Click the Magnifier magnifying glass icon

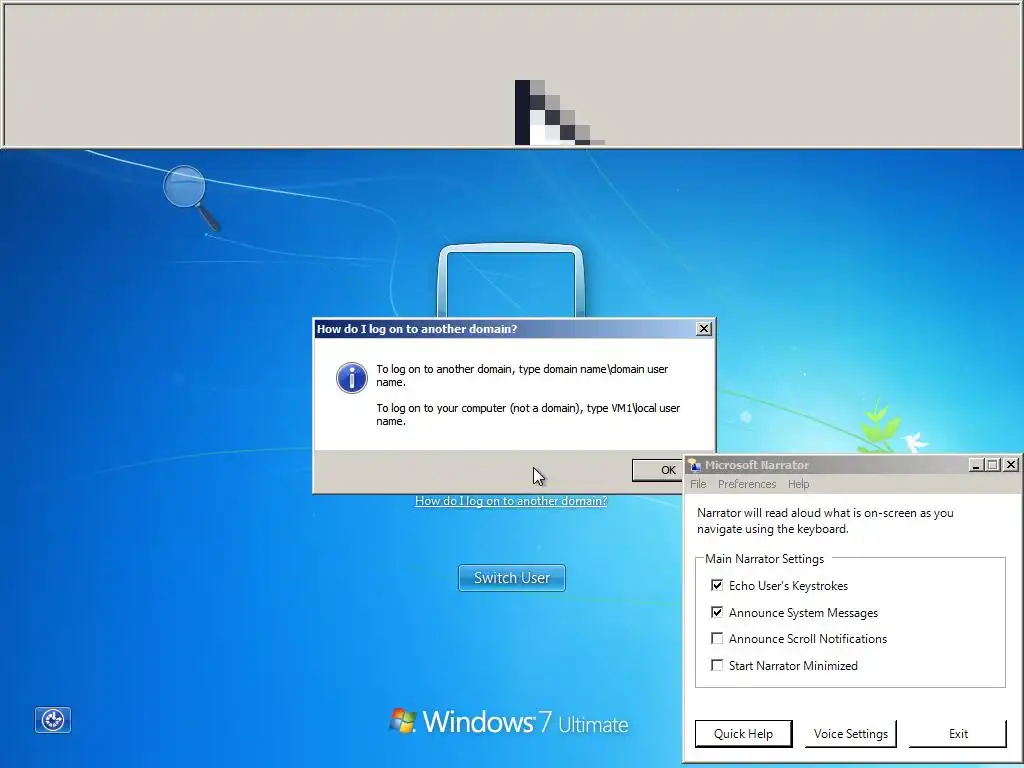point(190,198)
